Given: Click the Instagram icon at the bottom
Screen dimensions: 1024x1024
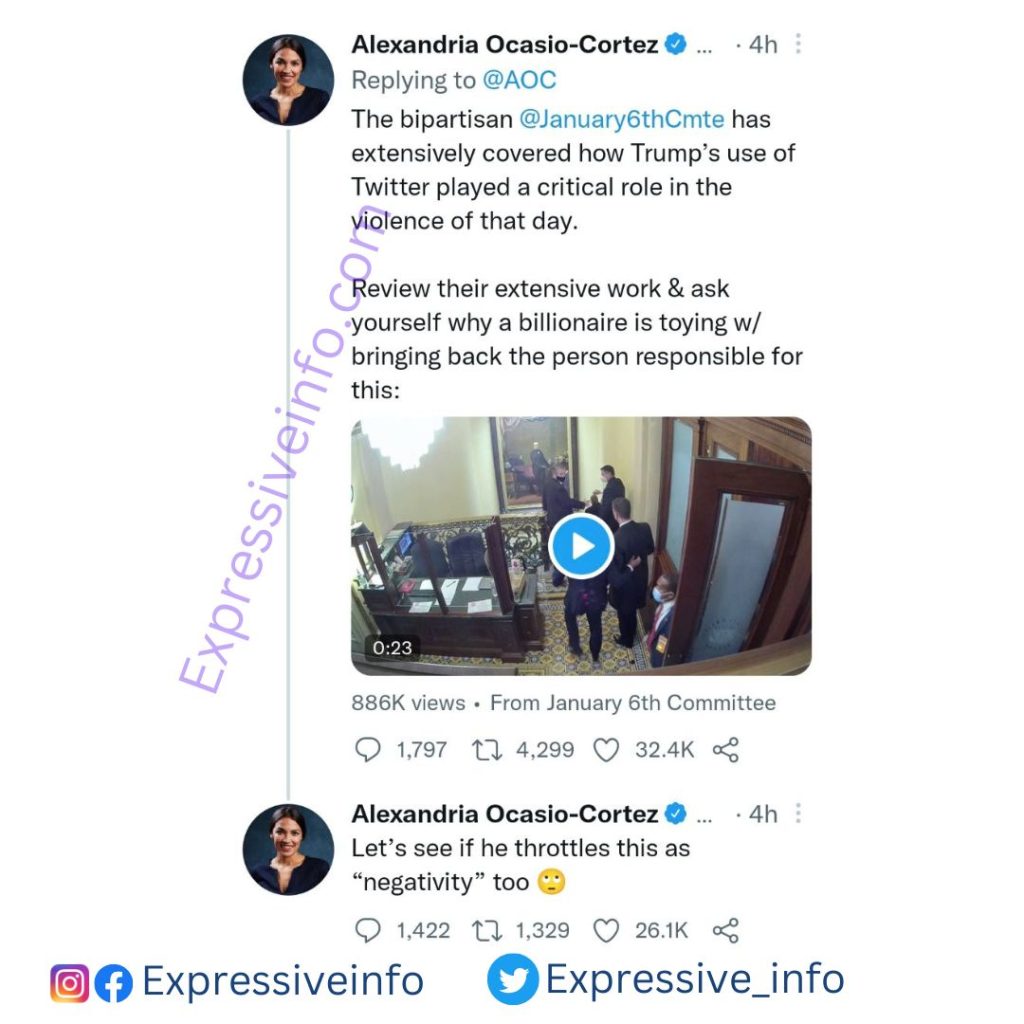Looking at the screenshot, I should click(69, 983).
